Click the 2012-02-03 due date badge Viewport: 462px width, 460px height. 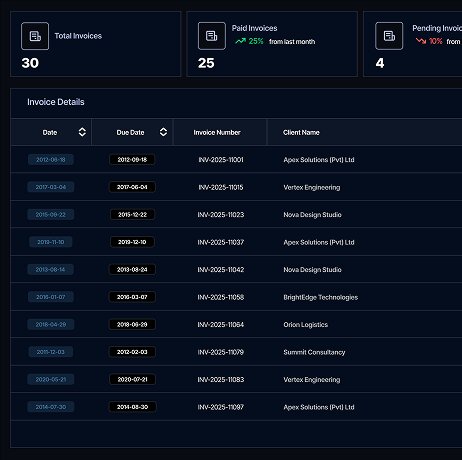point(132,352)
